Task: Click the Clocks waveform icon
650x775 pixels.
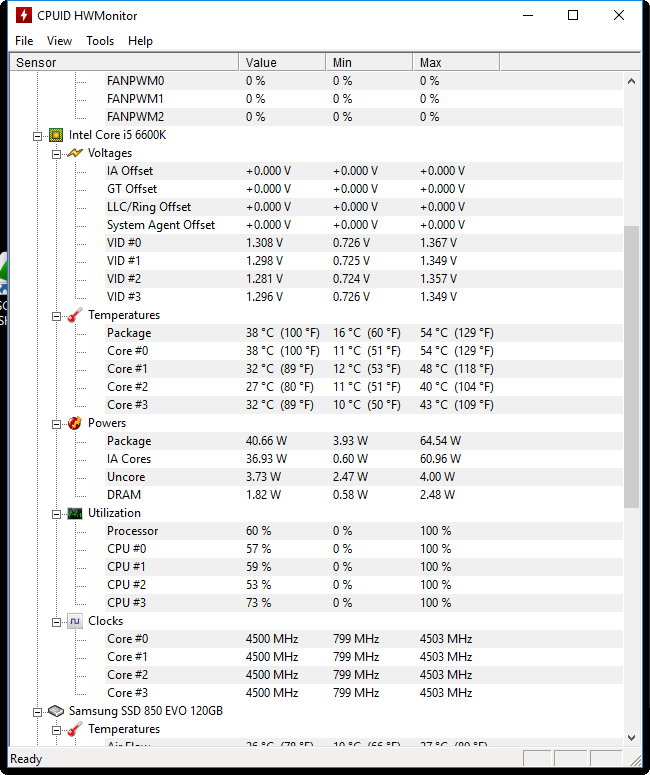Action: (x=75, y=621)
